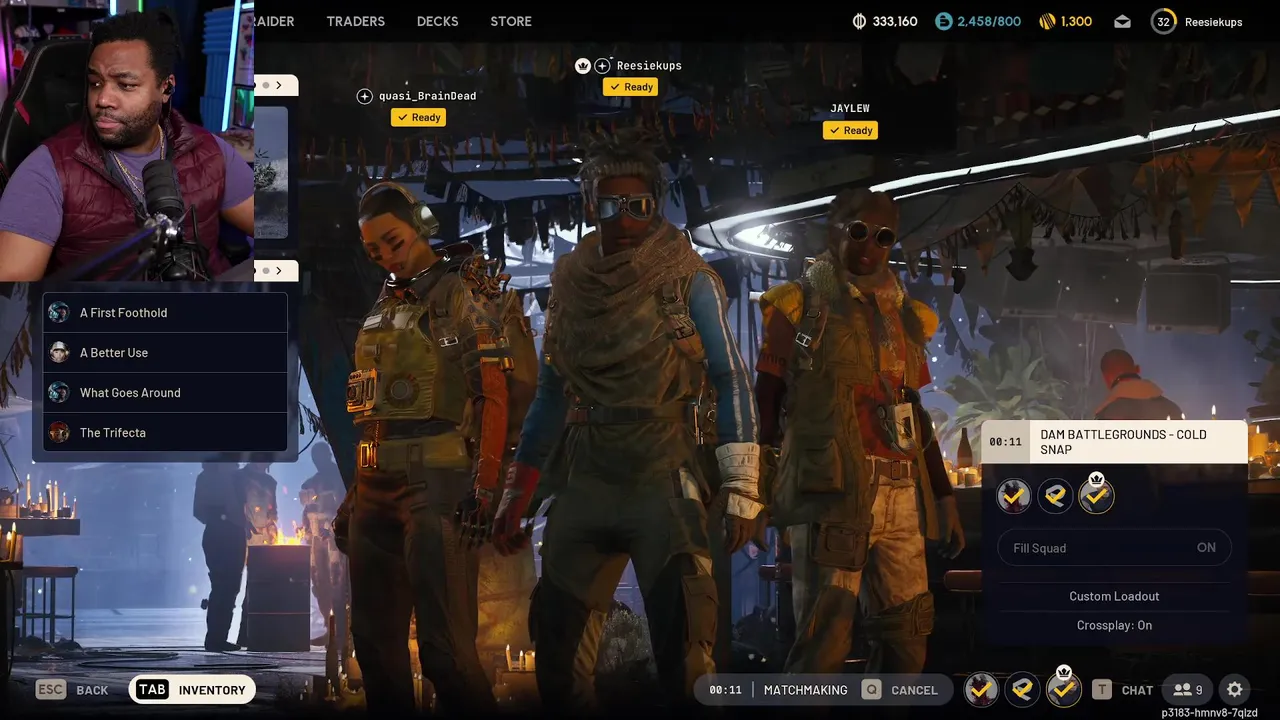Click the 00:11 timer in map panel
Screen dimensions: 1280x720
[x=1005, y=442]
